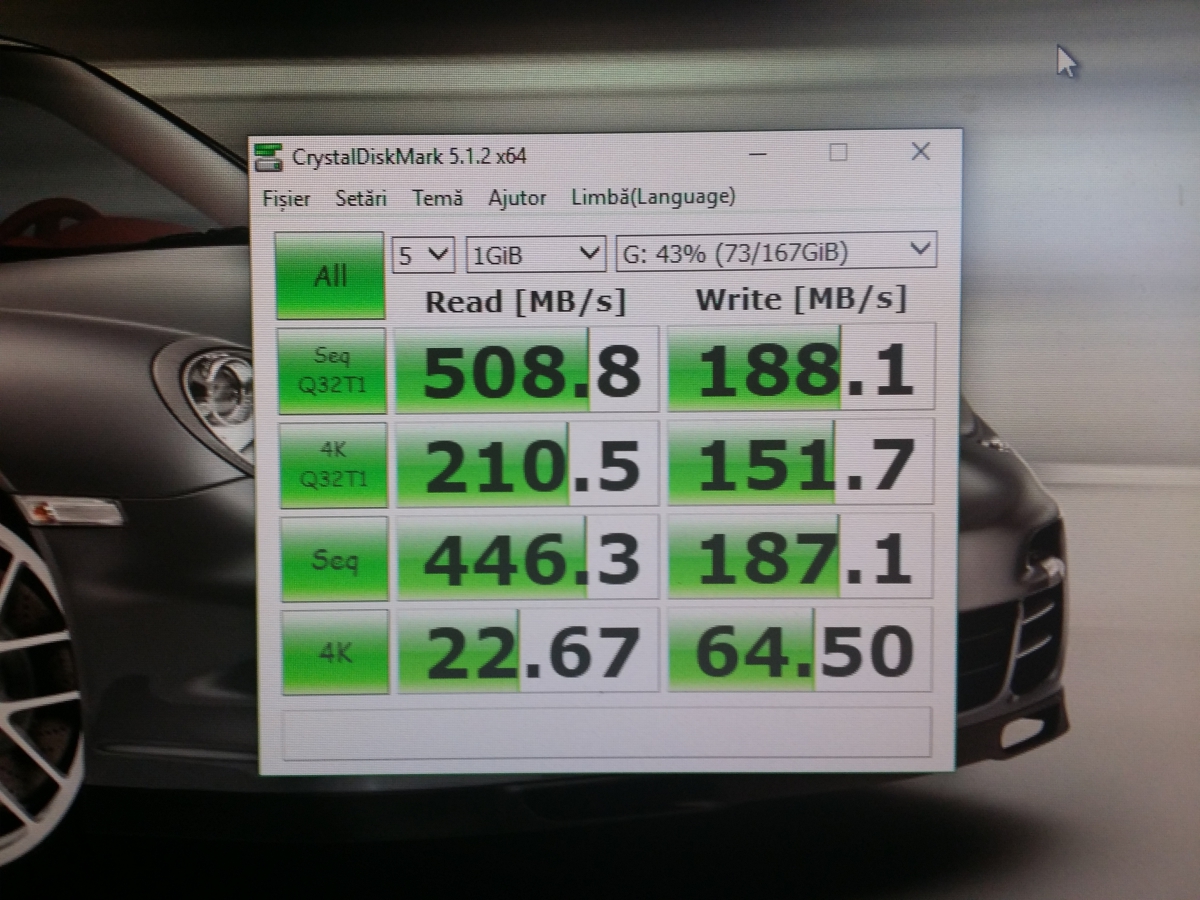The width and height of the screenshot is (1200, 900).
Task: Open the Ajutor menu
Action: (x=517, y=198)
